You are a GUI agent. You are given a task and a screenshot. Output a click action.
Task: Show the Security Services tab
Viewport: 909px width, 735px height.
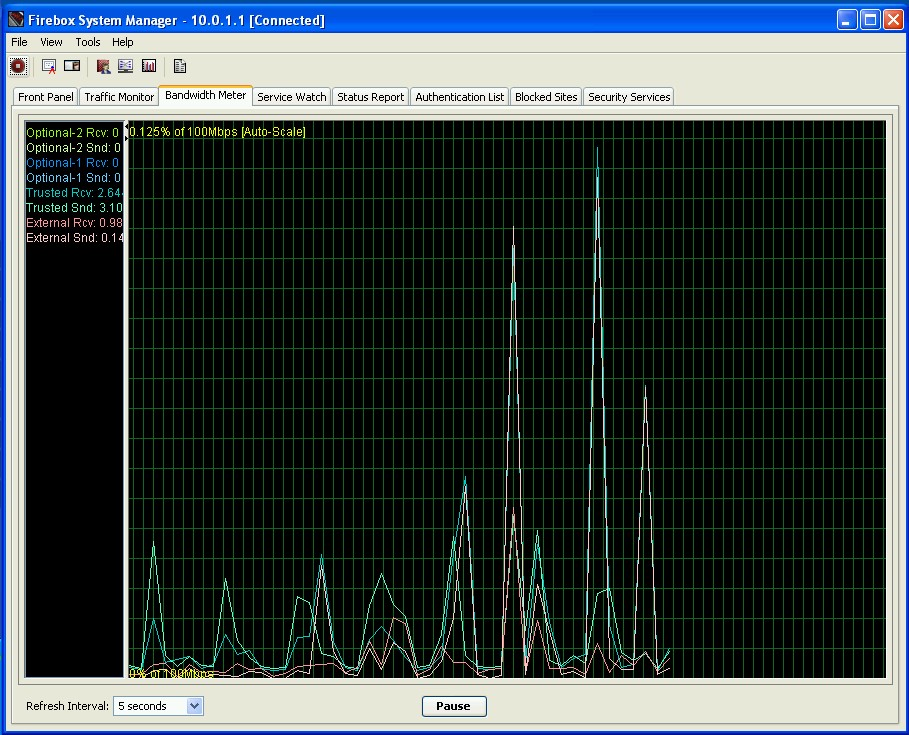pyautogui.click(x=629, y=97)
